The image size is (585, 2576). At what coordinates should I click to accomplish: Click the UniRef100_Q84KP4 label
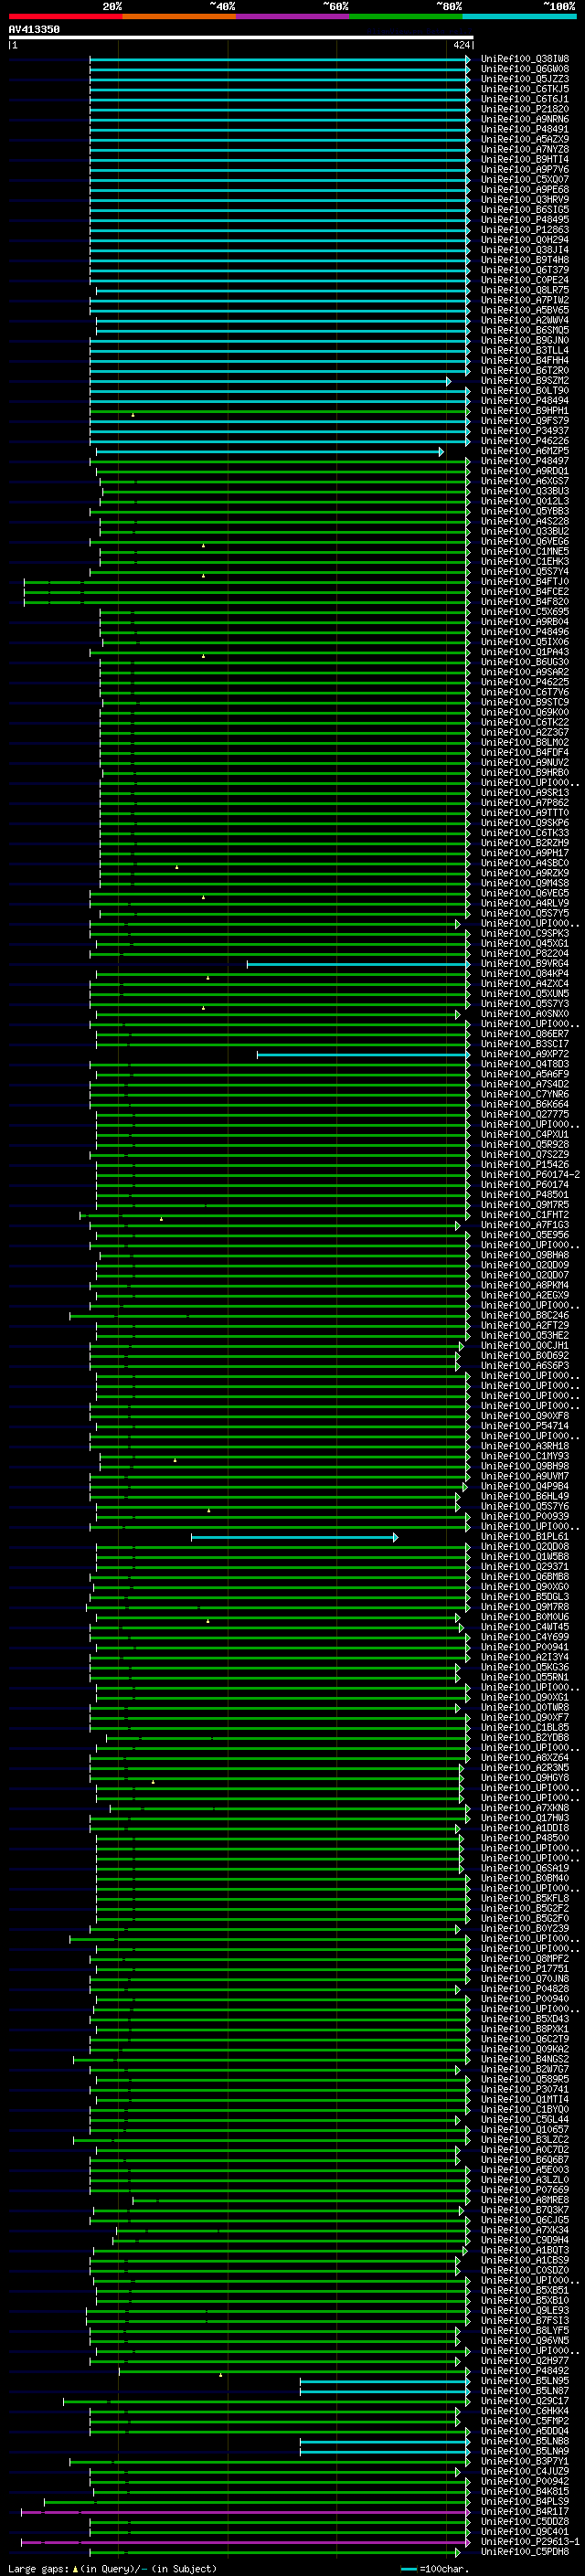coord(525,974)
